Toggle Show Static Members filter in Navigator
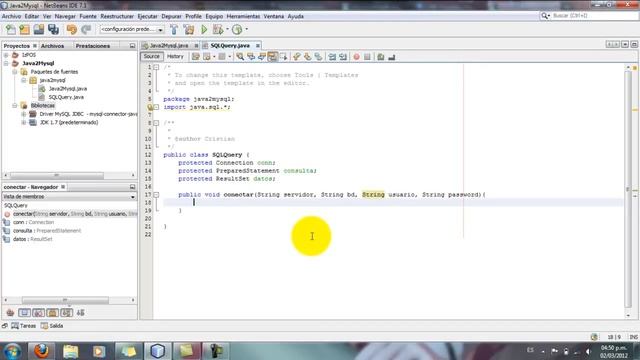The height and width of the screenshot is (360, 640). 38,313
